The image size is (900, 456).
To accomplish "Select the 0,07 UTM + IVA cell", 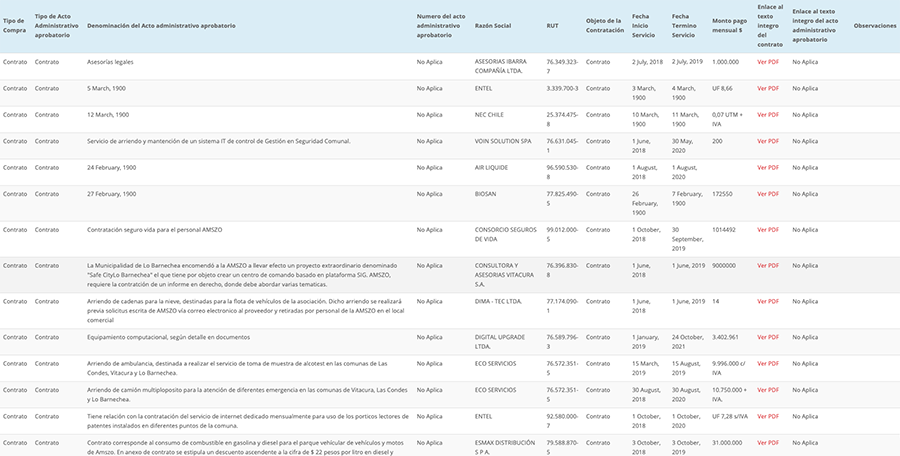I will coord(727,119).
